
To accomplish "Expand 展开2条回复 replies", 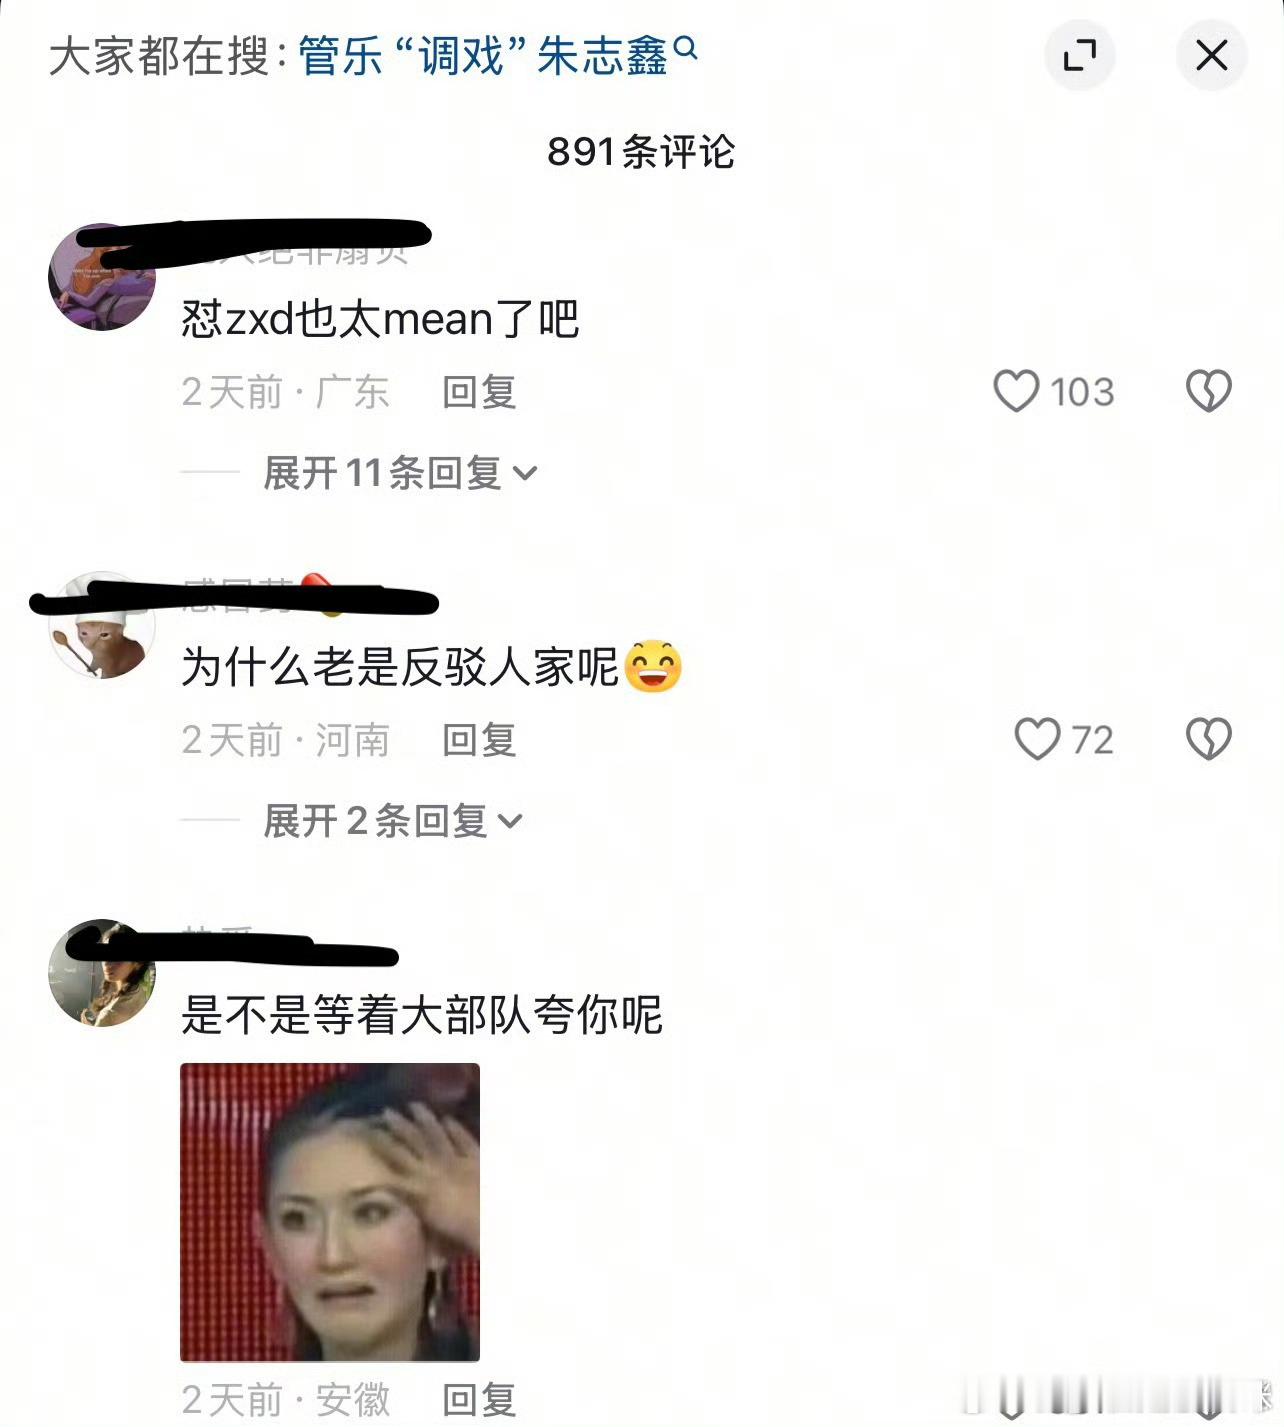I will tap(393, 821).
